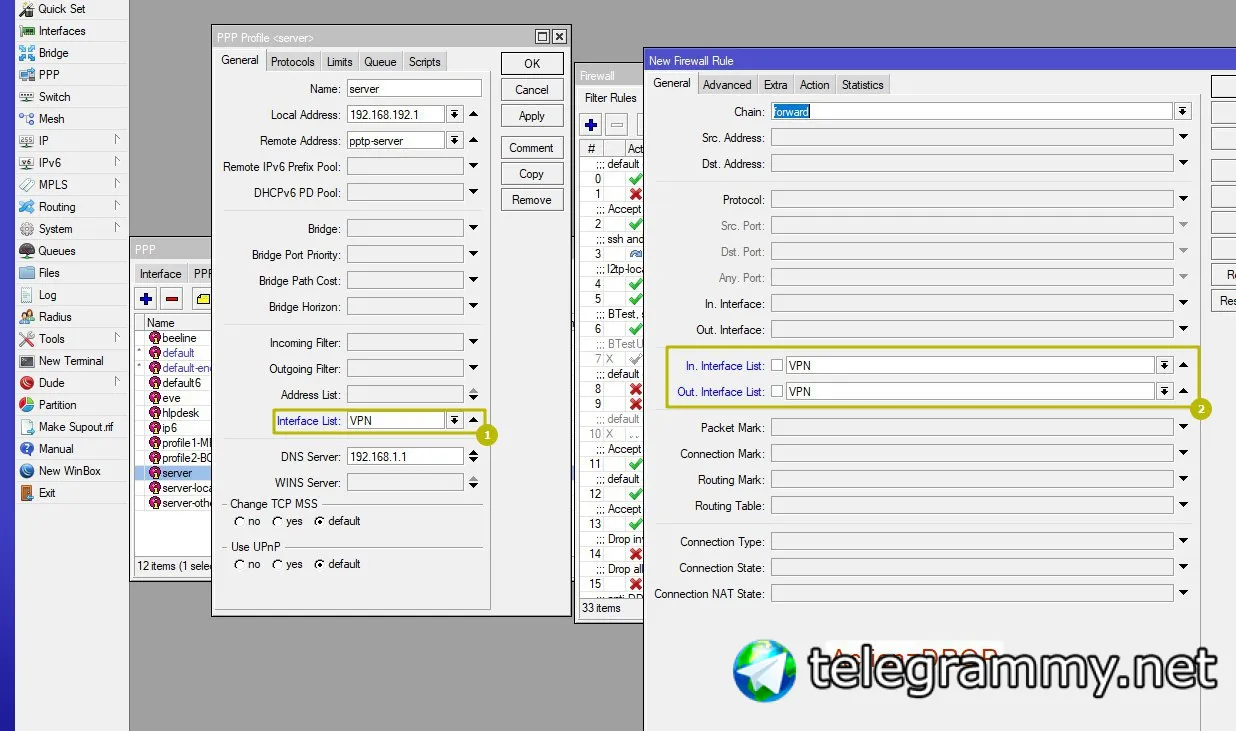Screen dimensions: 1236x731
Task: Open Log from the sidebar
Action: [x=48, y=295]
